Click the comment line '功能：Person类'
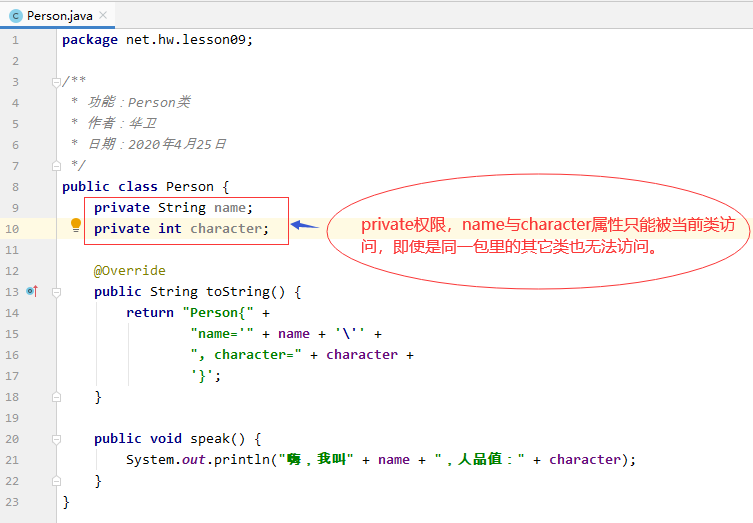The height and width of the screenshot is (523, 753). coord(139,102)
